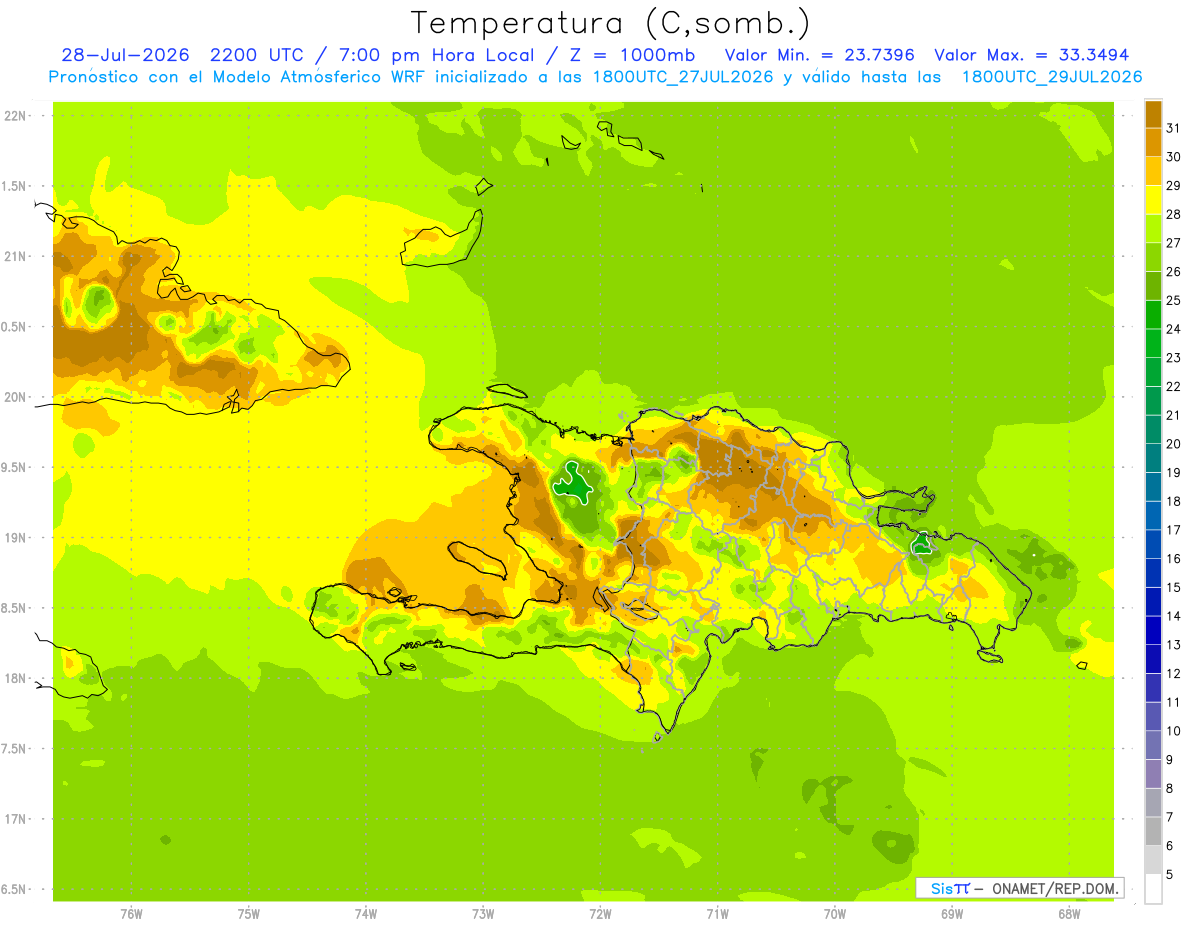Click the '28' value on the color scale
The image size is (1200, 927).
click(1174, 214)
